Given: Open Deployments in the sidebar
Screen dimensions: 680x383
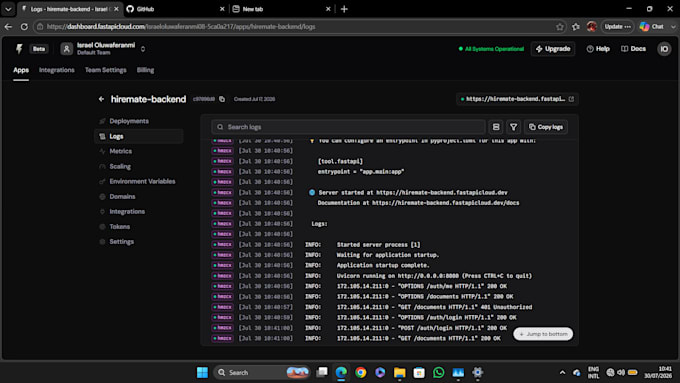Looking at the screenshot, I should [129, 121].
